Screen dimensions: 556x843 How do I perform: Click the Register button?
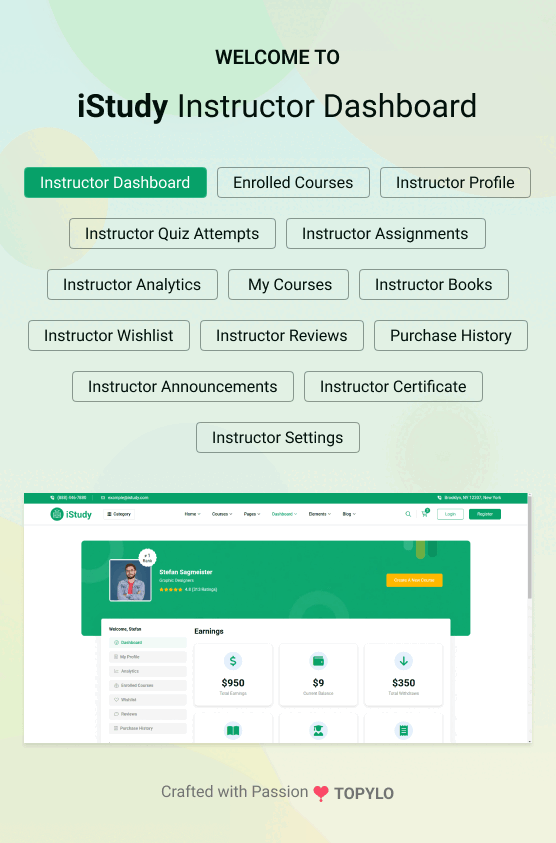(x=484, y=514)
